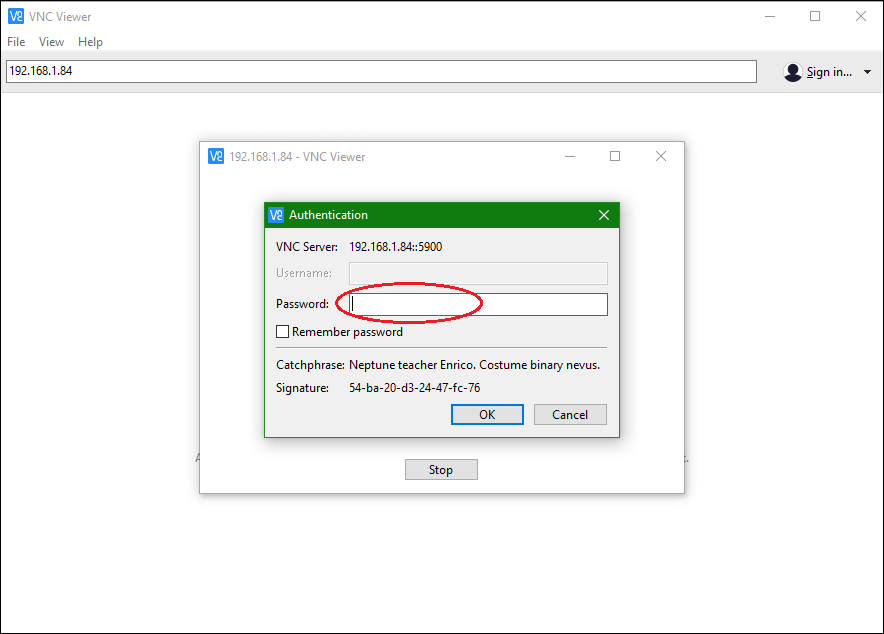Image resolution: width=884 pixels, height=634 pixels.
Task: Click the 'Authentication' dialog title text
Action: [328, 215]
